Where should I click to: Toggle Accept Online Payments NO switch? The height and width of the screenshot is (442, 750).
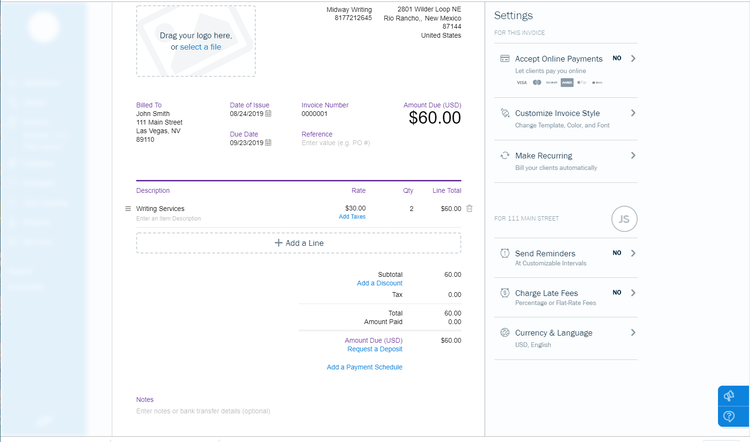617,59
